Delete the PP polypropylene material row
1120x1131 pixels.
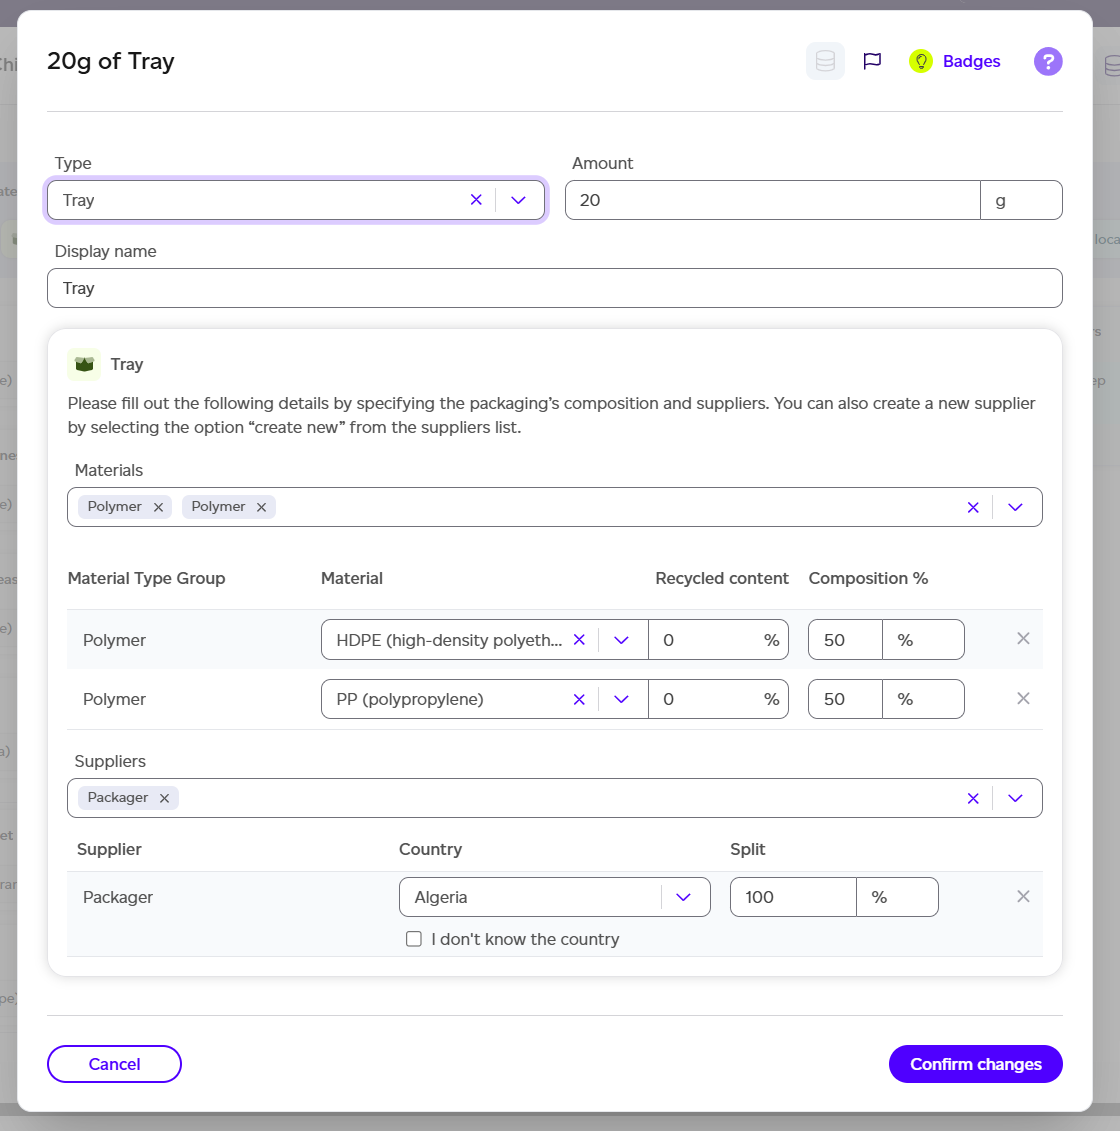(x=1023, y=699)
